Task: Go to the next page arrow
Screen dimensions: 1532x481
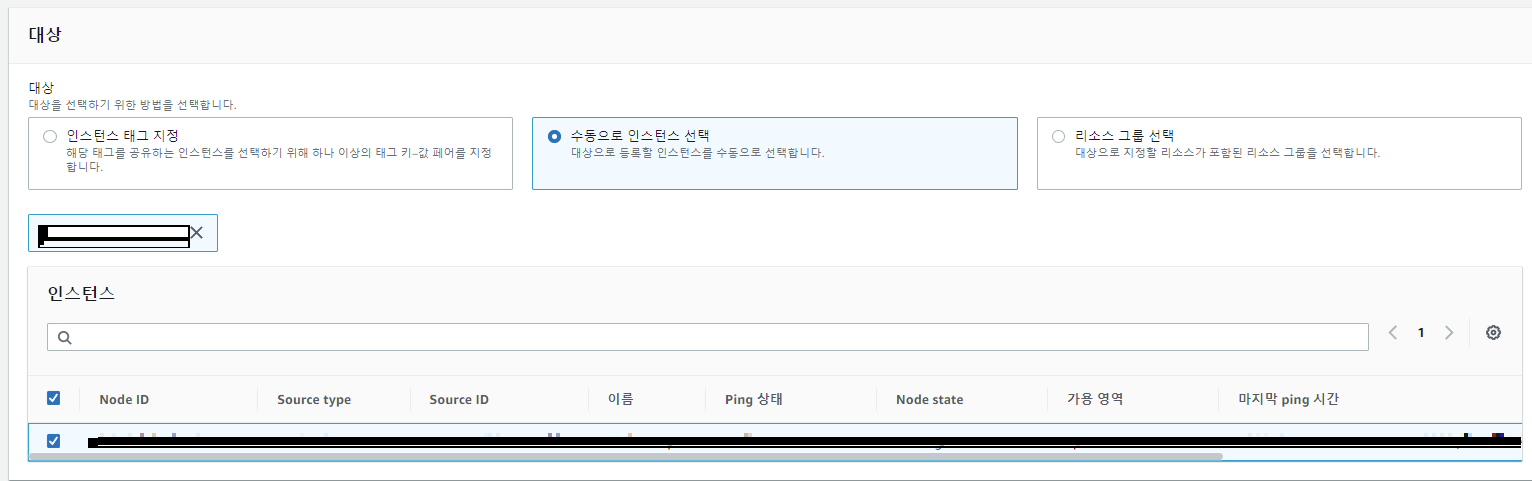Action: coord(1449,333)
